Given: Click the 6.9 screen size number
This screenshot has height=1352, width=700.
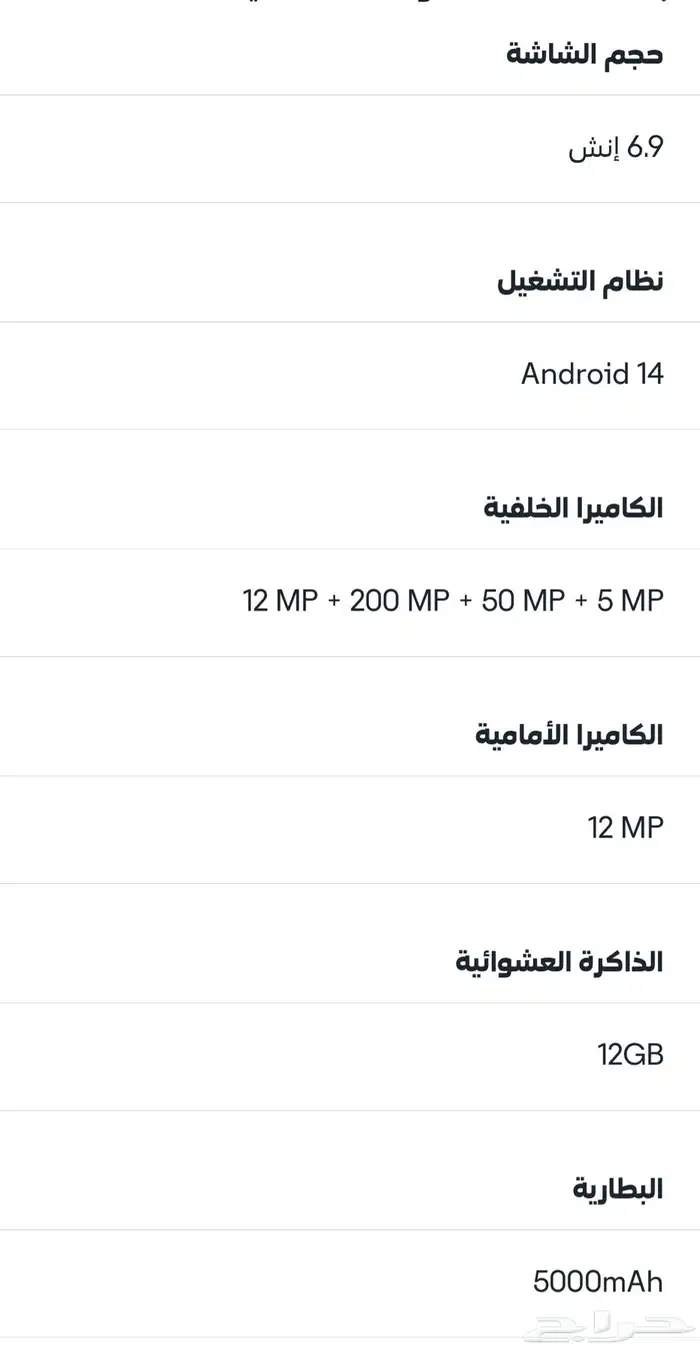Looking at the screenshot, I should click(645, 149).
